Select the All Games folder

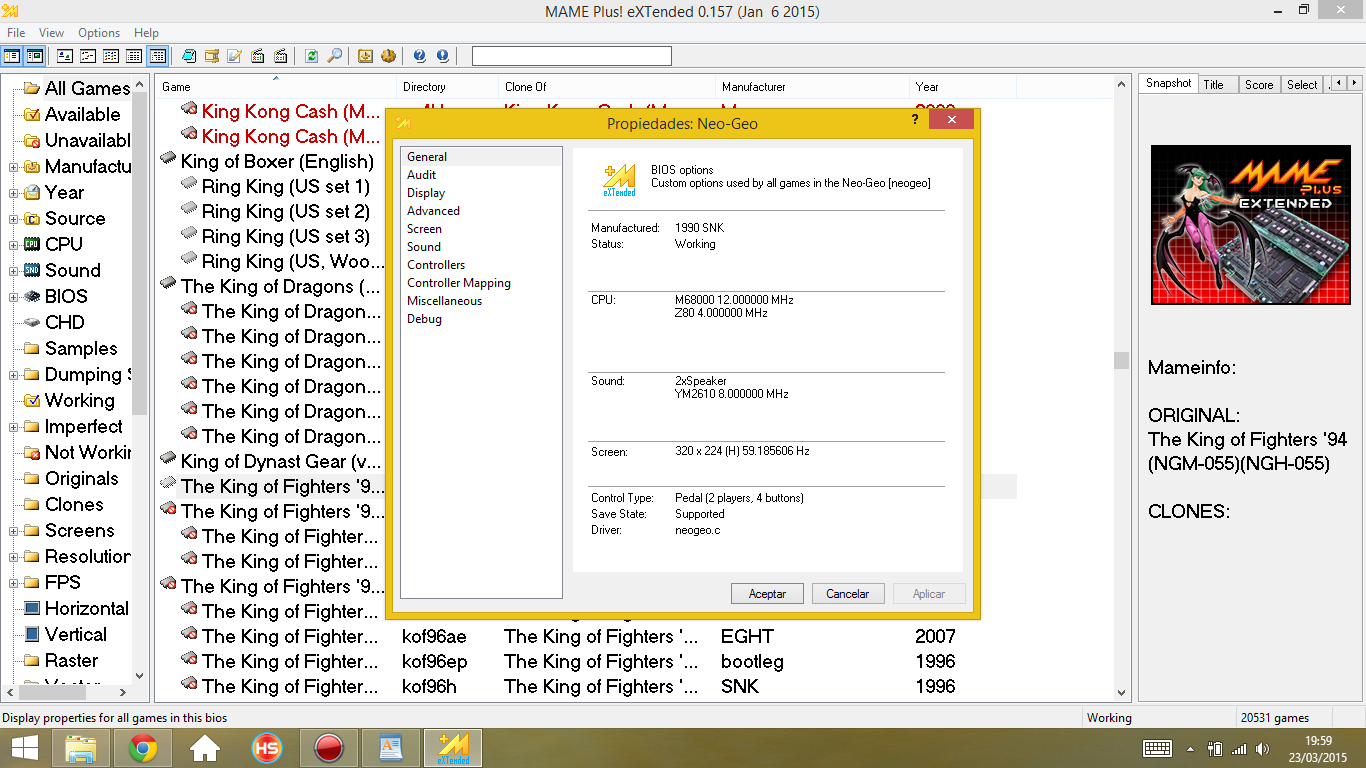[87, 88]
